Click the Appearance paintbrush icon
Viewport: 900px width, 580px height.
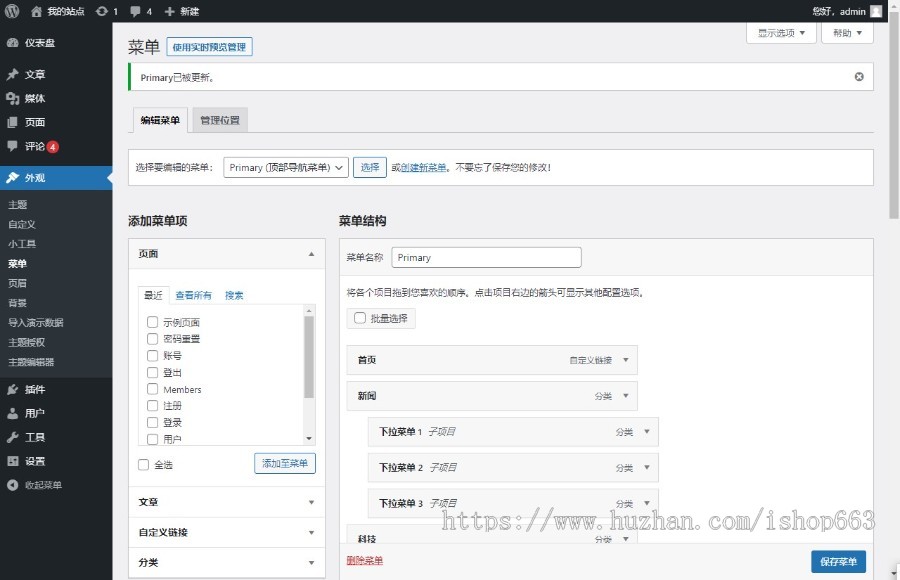click(x=13, y=177)
